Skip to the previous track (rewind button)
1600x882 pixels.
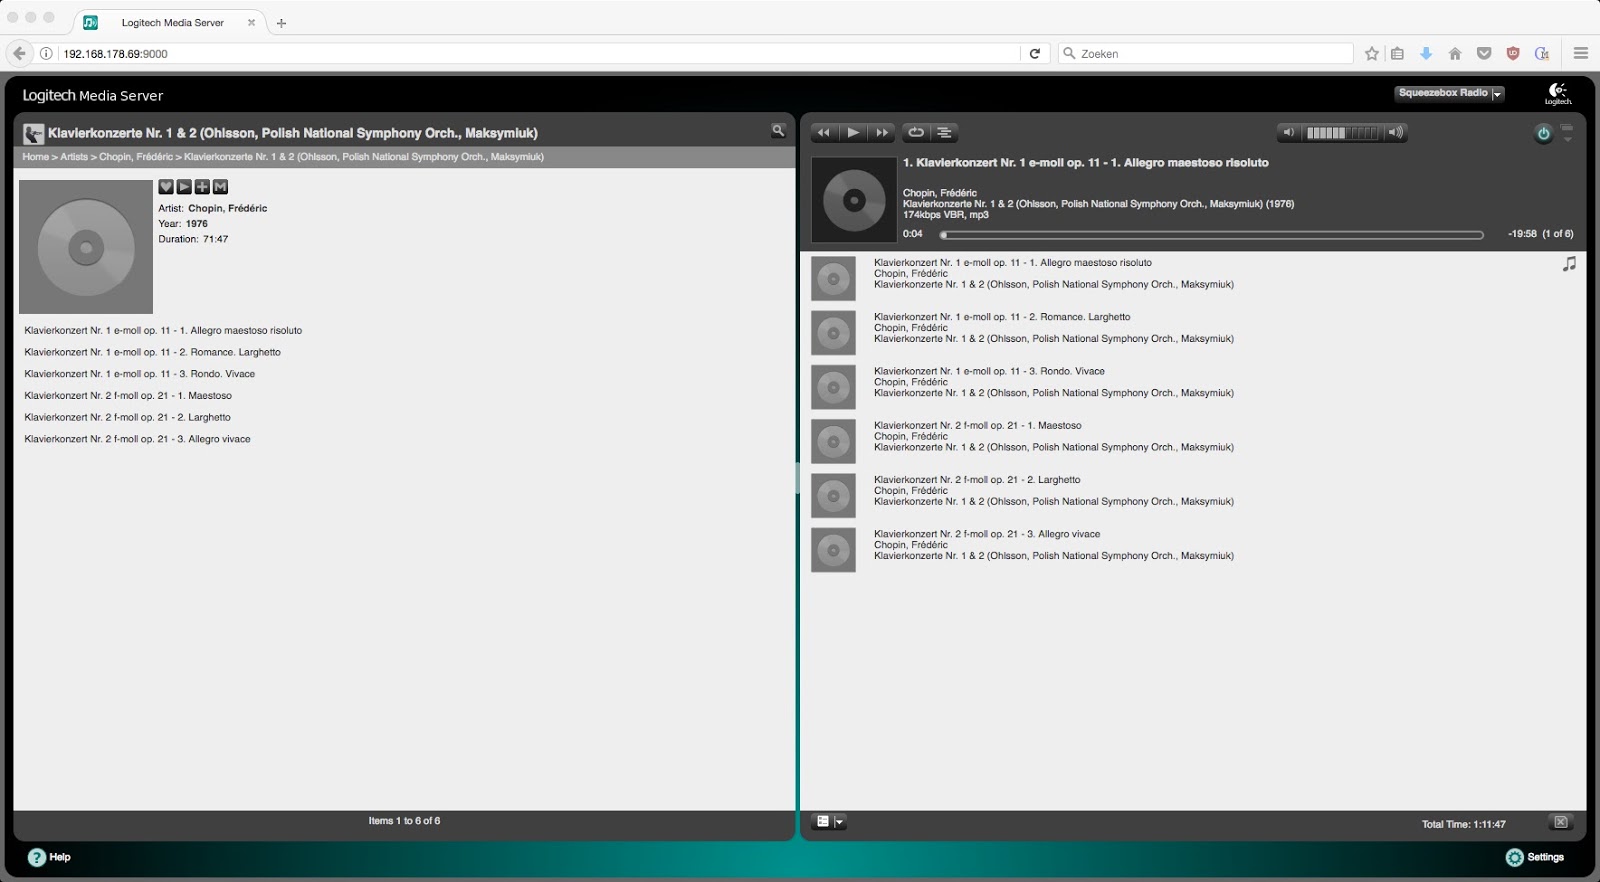coord(823,132)
